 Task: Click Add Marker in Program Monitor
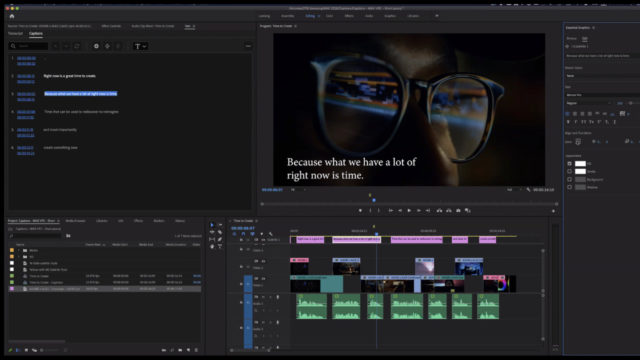[x=360, y=211]
